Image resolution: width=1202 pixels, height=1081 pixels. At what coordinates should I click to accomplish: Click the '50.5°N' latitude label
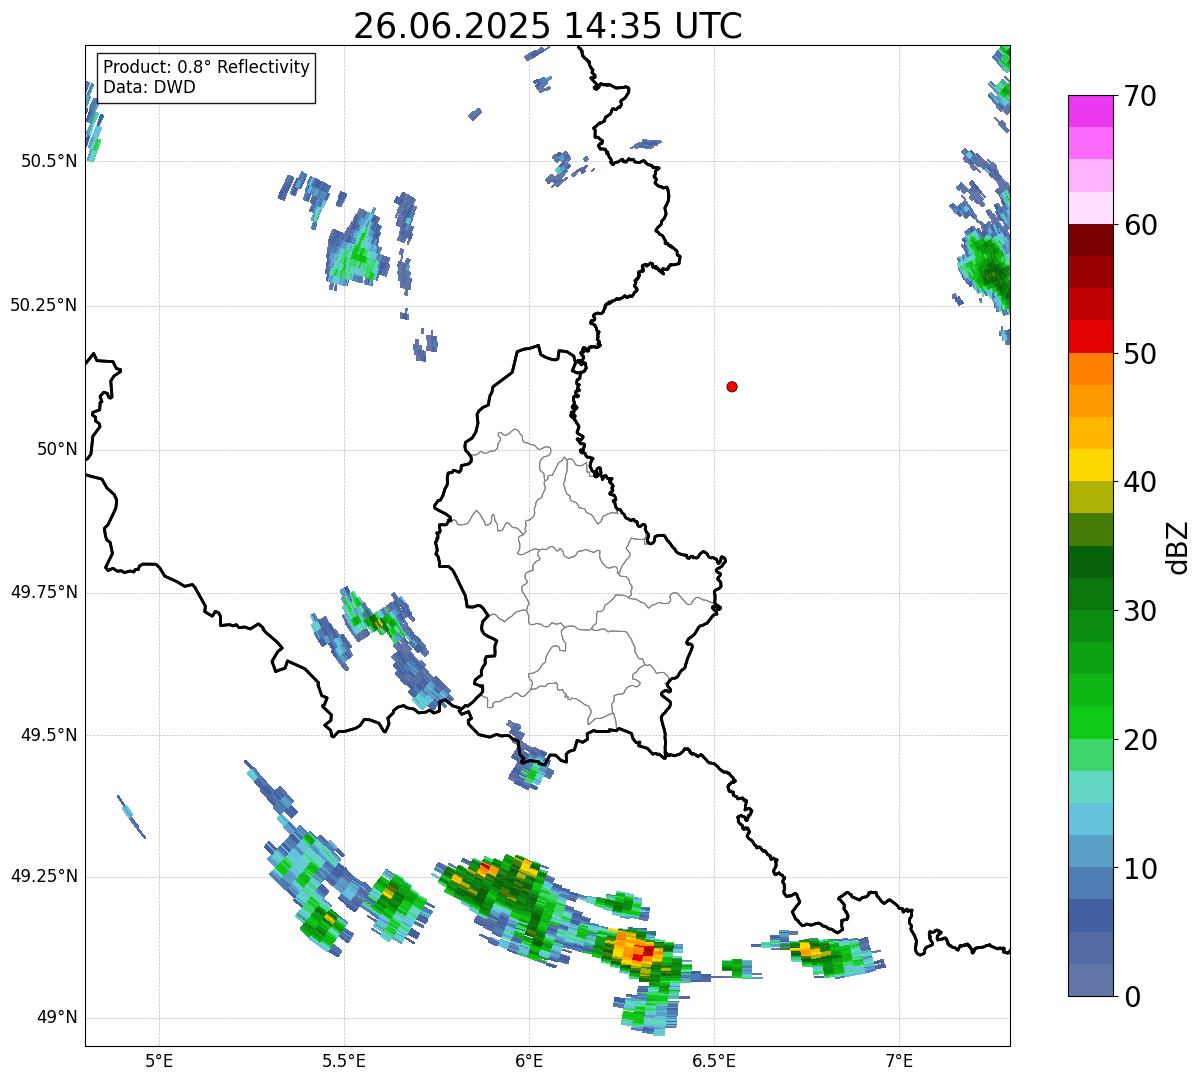coord(48,161)
